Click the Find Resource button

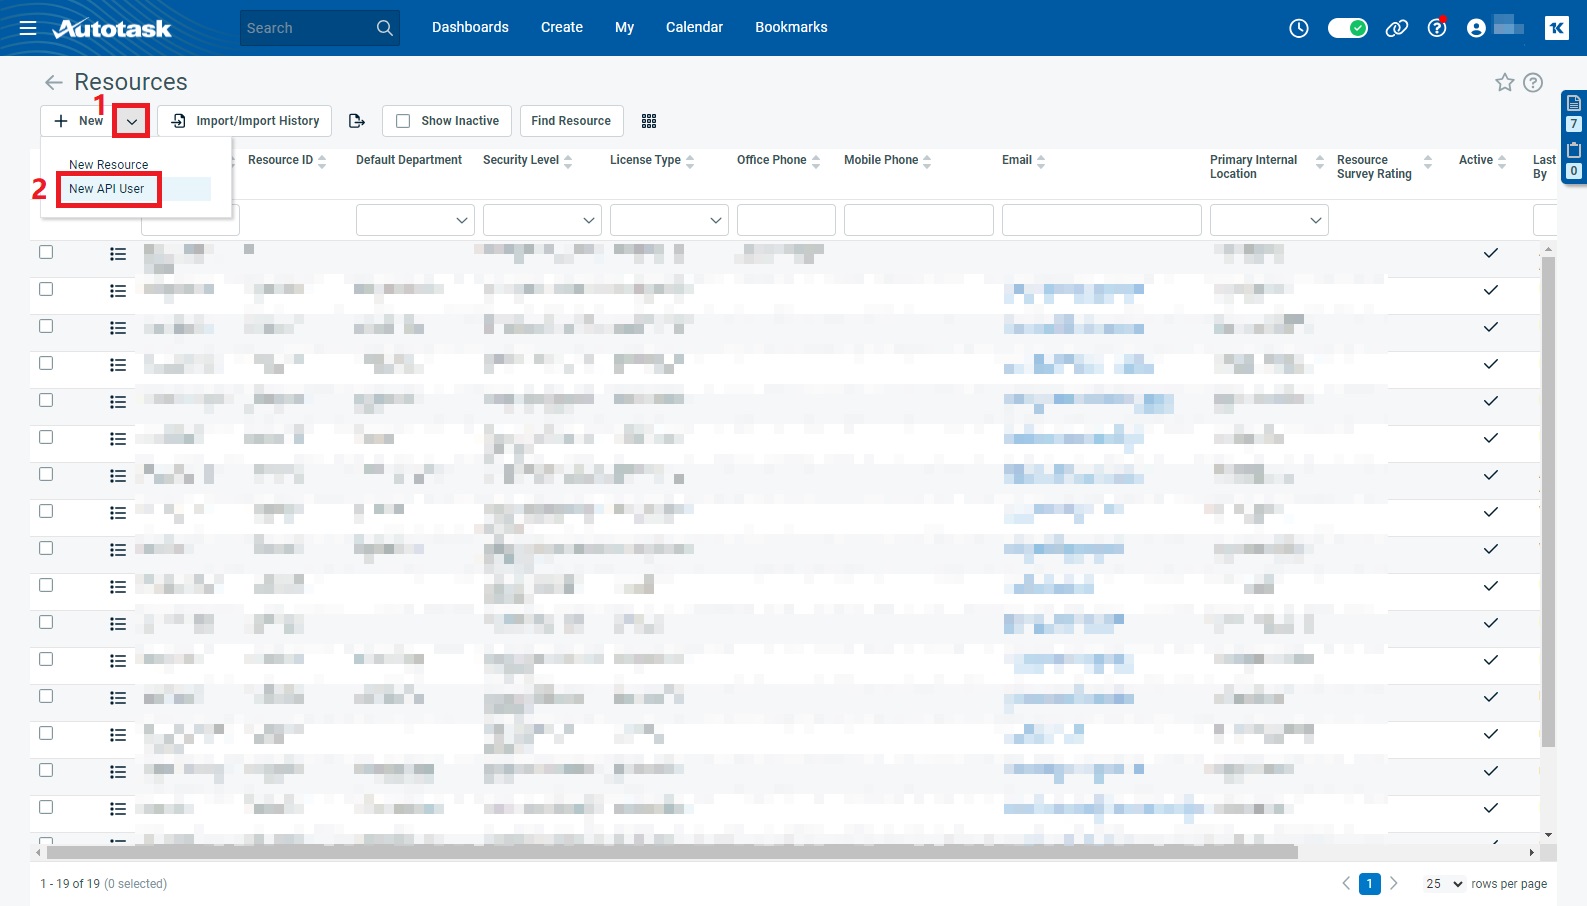[x=570, y=121]
